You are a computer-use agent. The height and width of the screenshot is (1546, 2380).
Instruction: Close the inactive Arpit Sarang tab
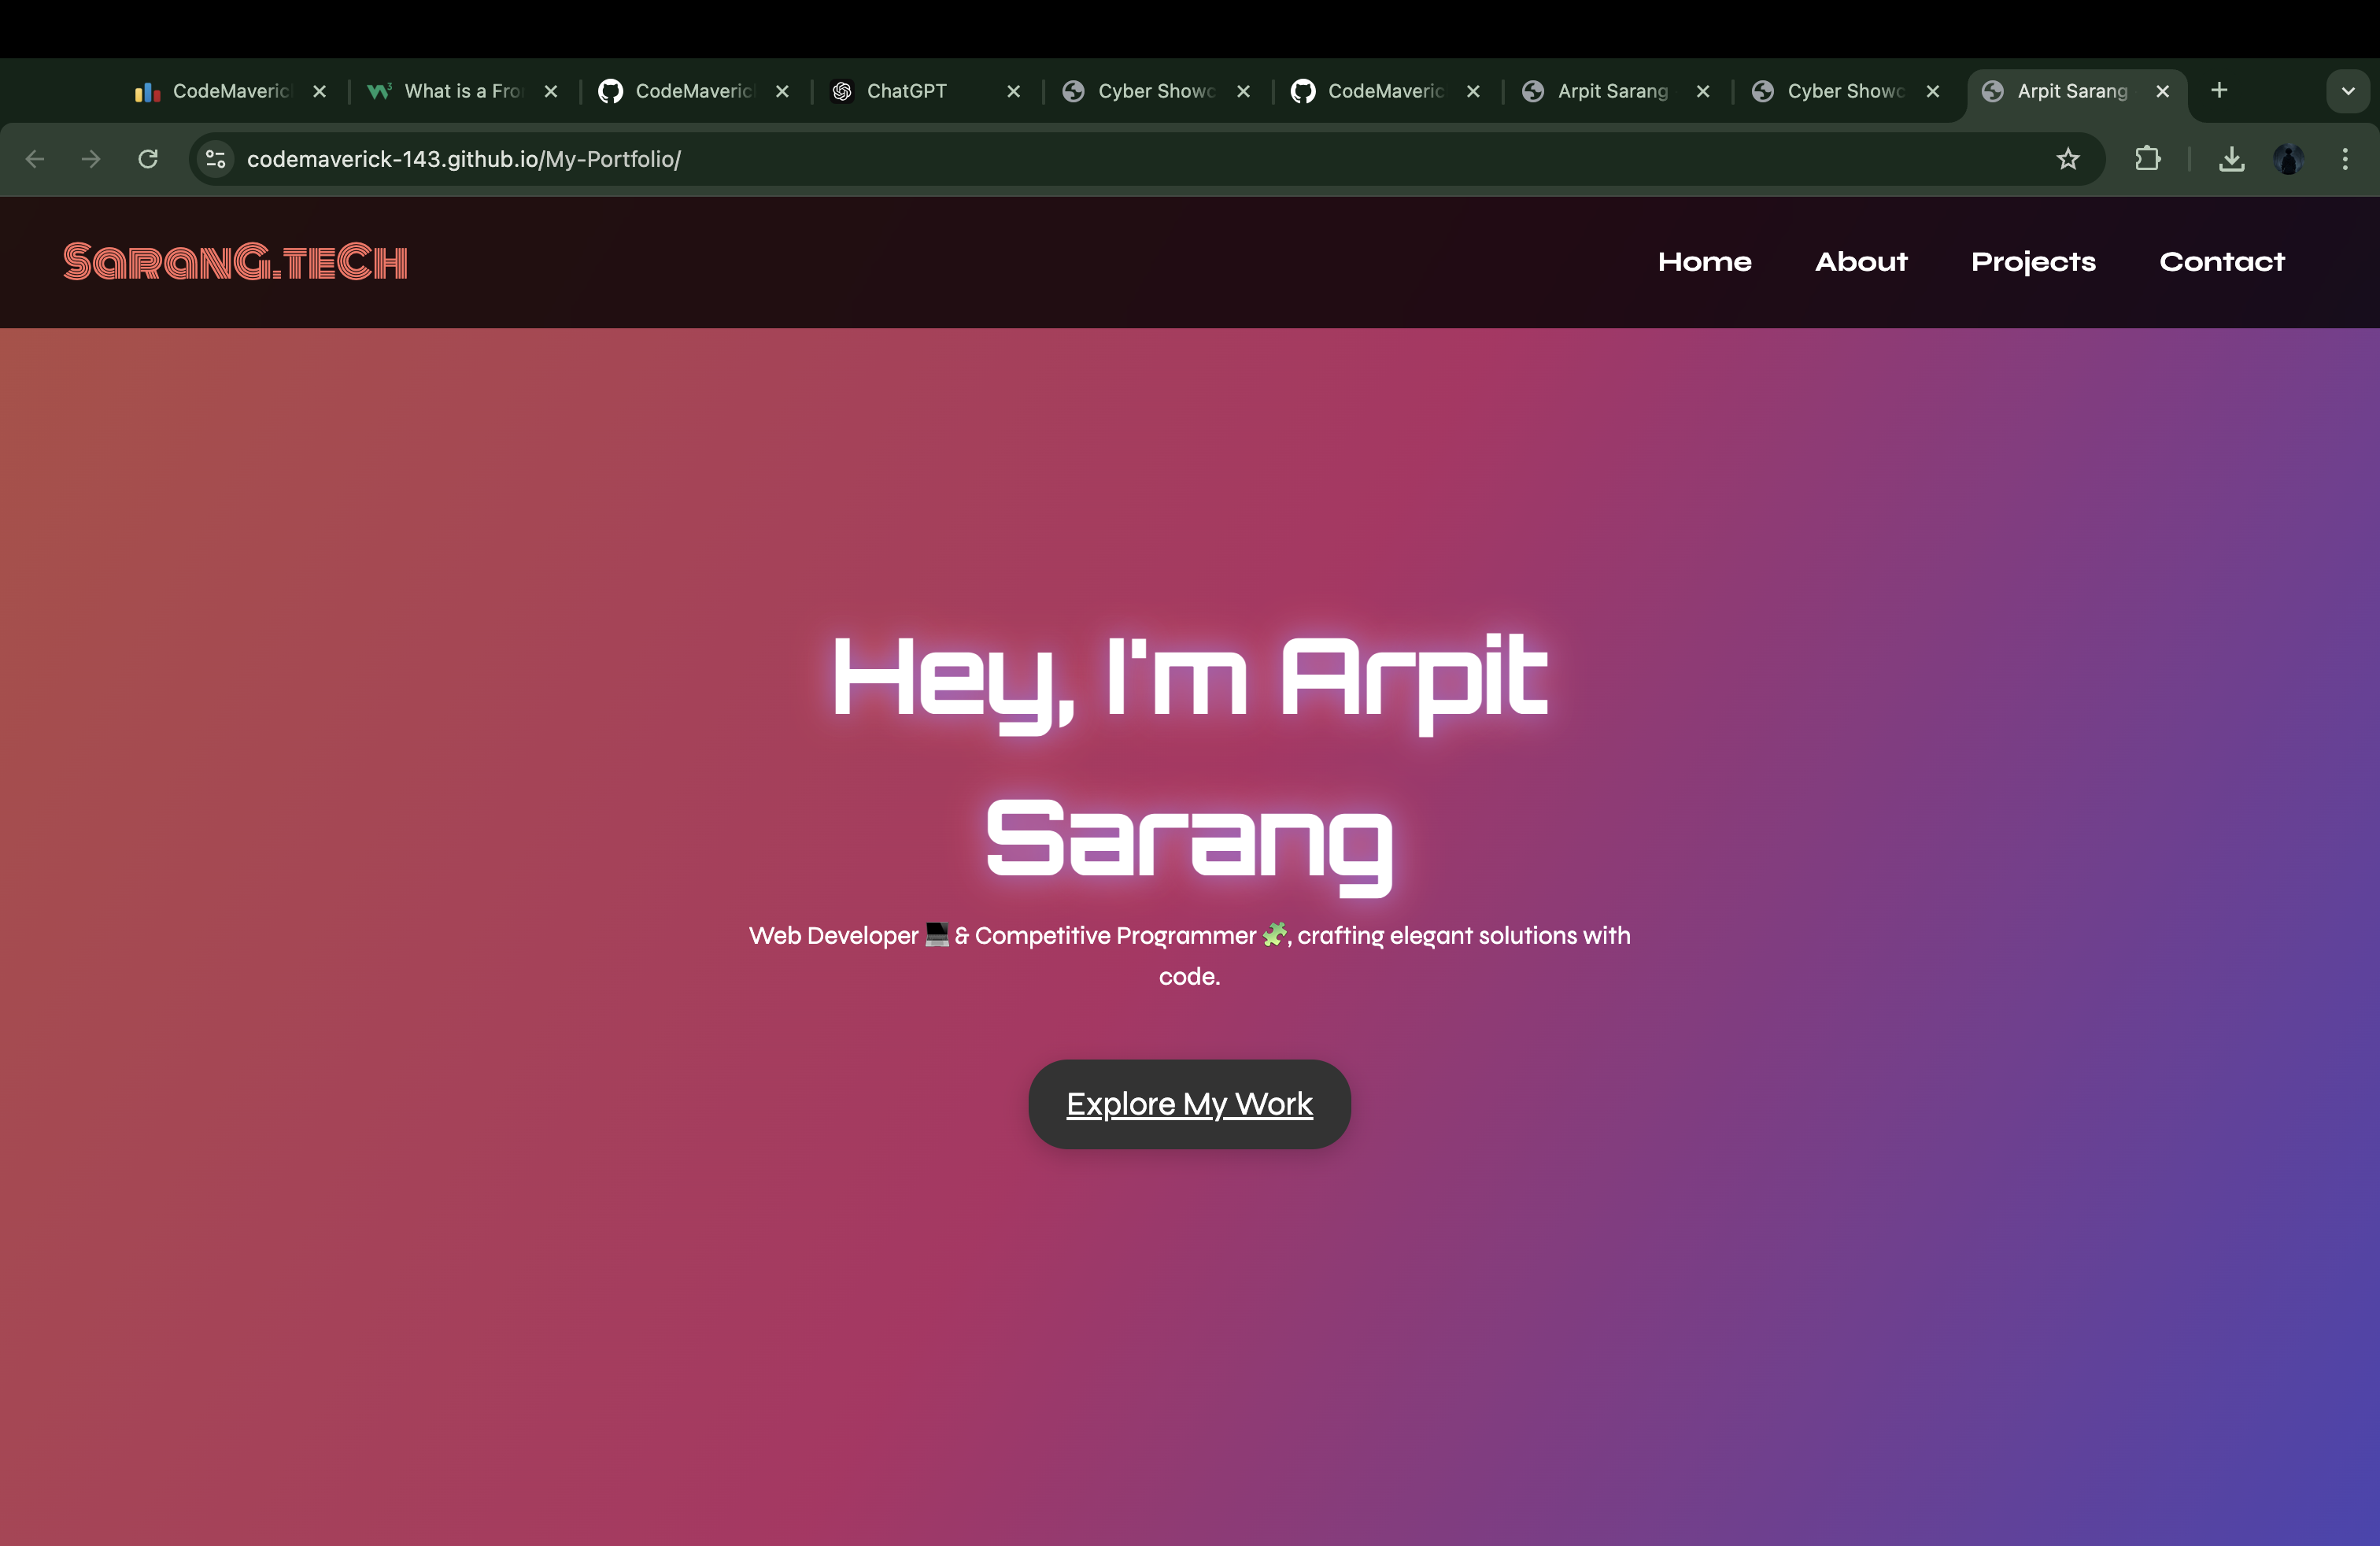tap(1702, 91)
